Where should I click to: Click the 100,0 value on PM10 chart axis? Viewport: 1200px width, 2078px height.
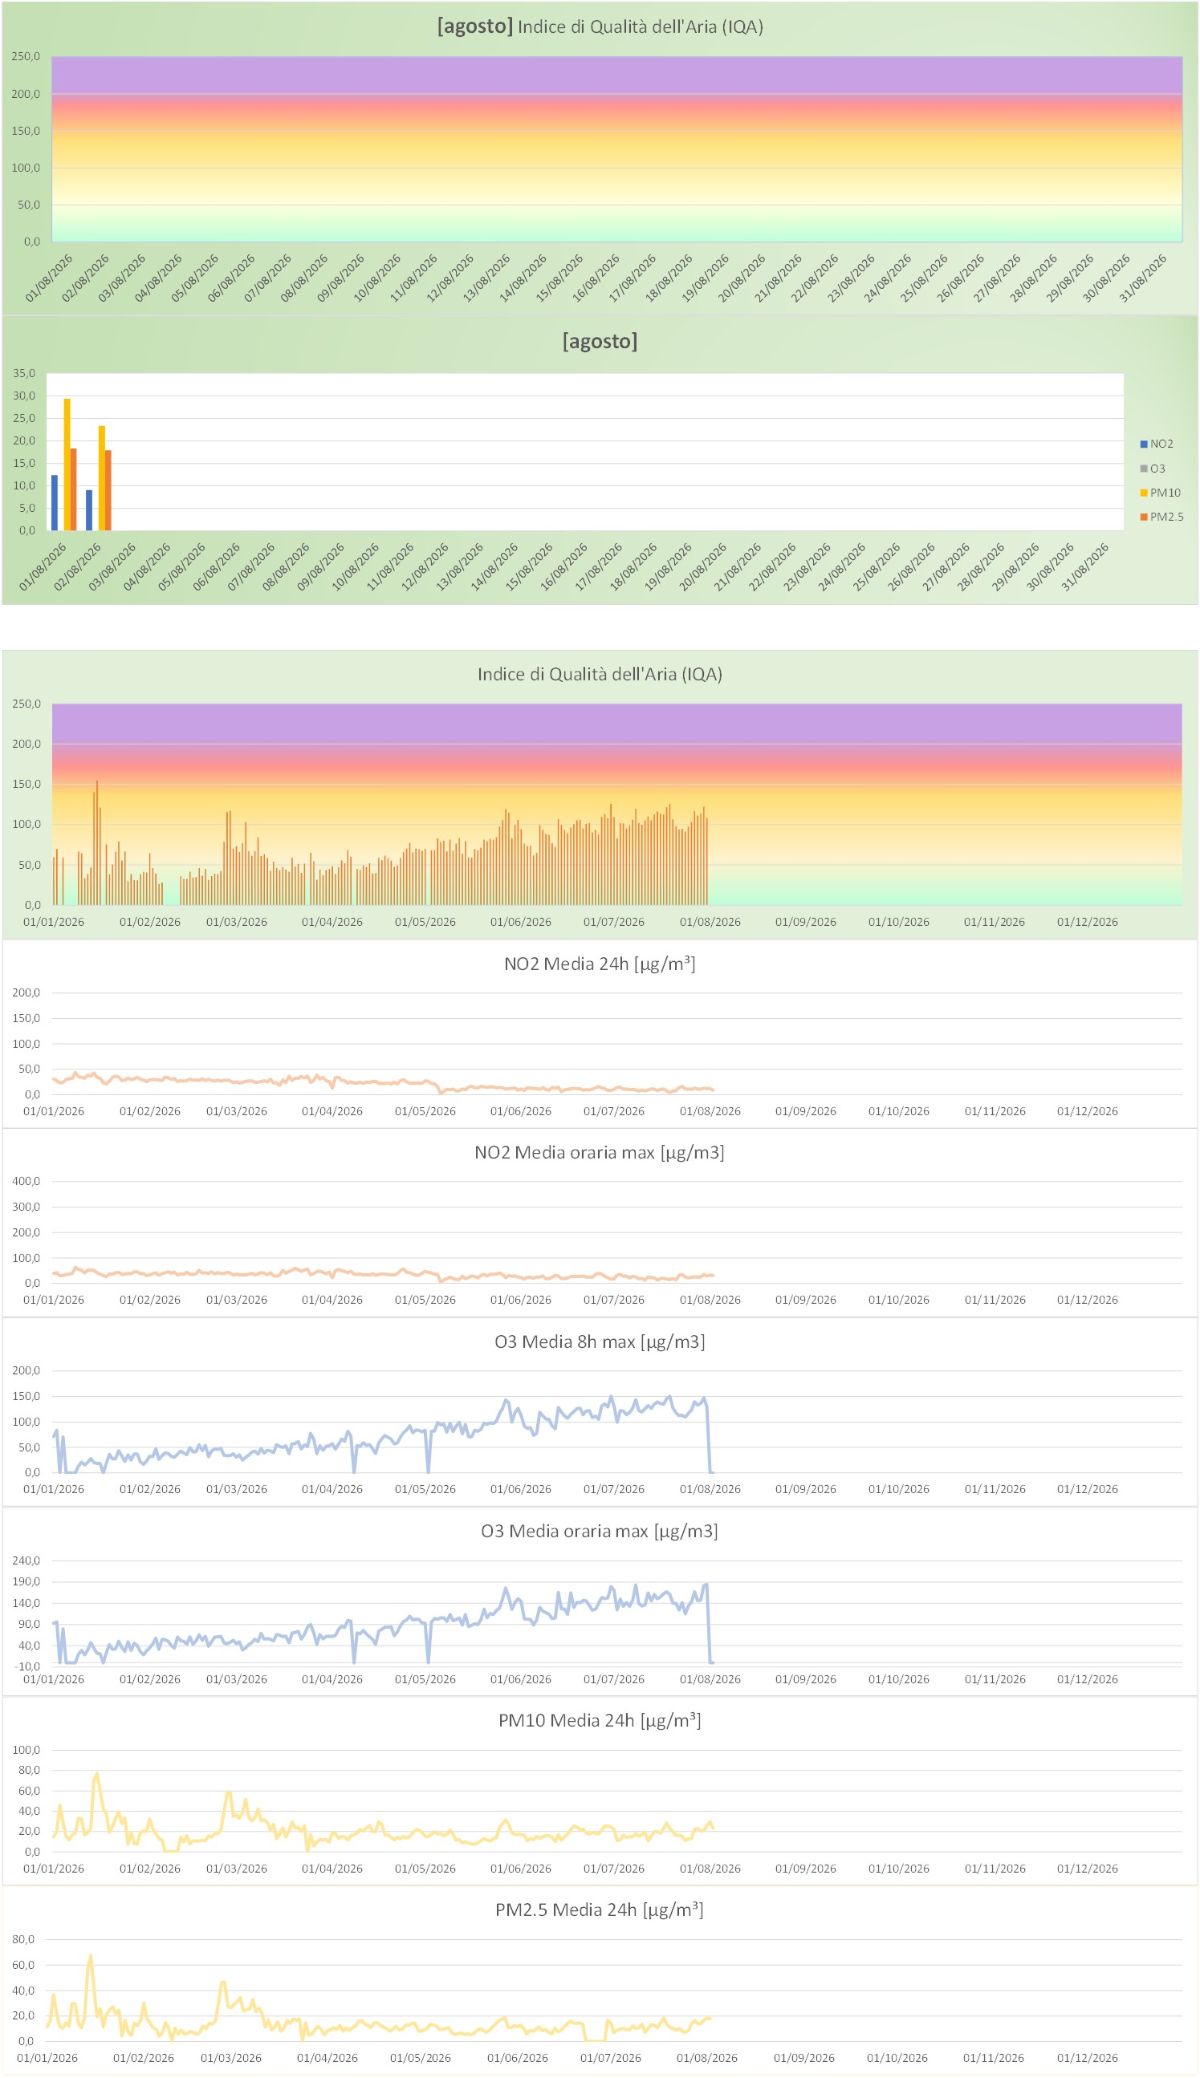point(26,1751)
